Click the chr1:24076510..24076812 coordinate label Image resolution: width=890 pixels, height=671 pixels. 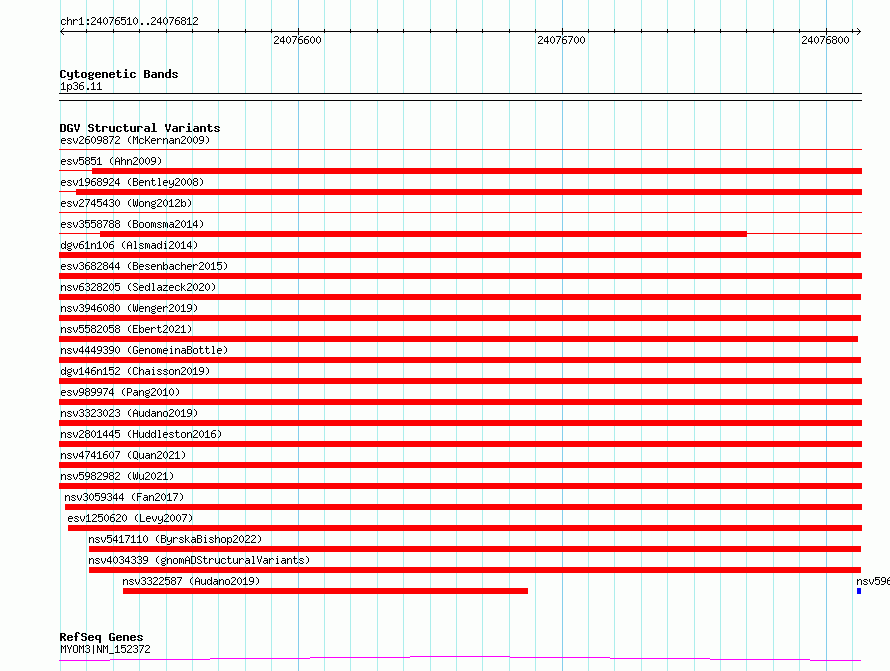click(x=129, y=21)
